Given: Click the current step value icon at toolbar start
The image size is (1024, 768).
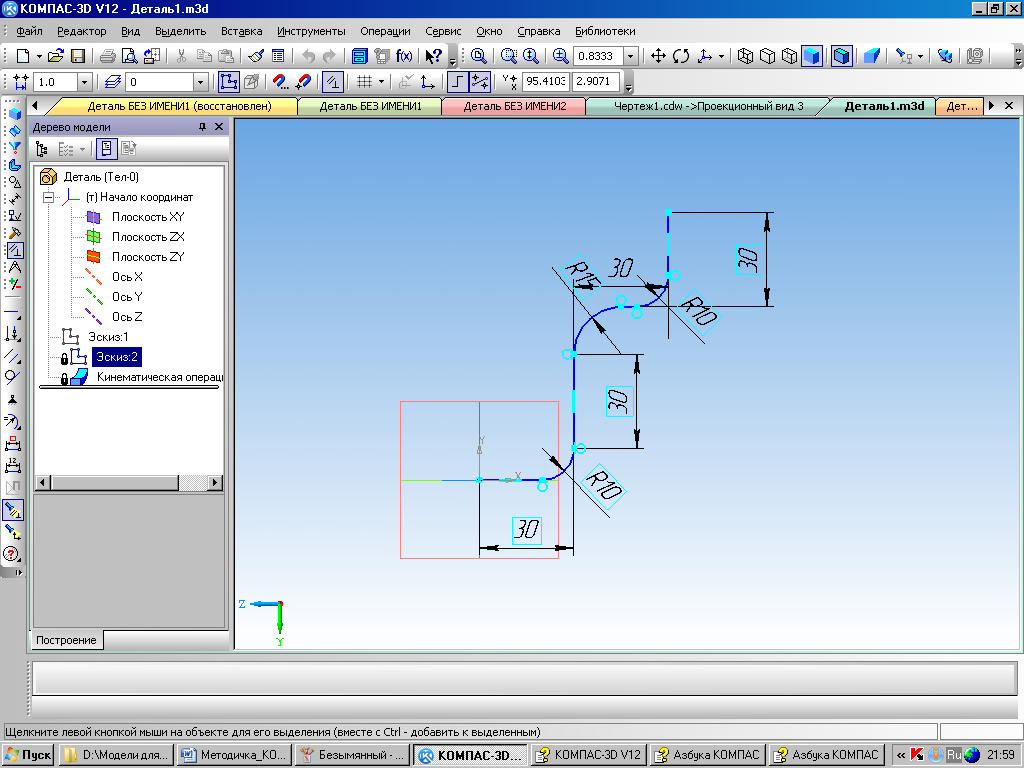Looking at the screenshot, I should (x=21, y=82).
